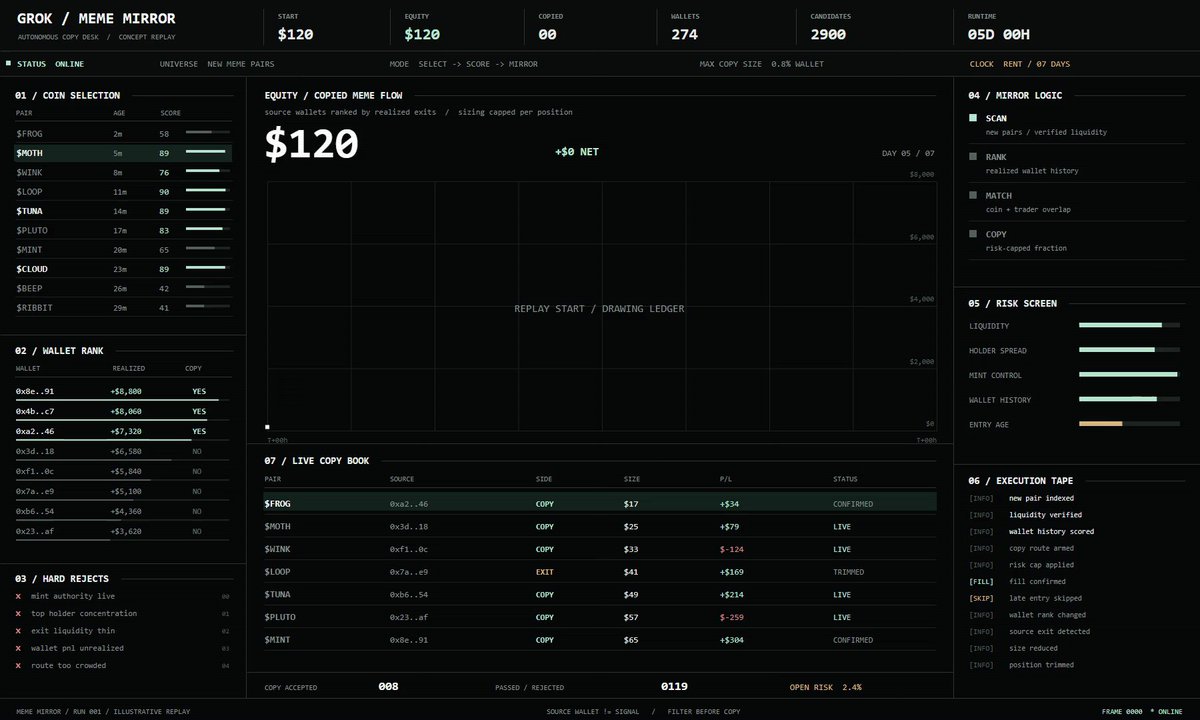Click the P/L column header in Live Copy Book
Image resolution: width=1200 pixels, height=720 pixels.
tap(725, 479)
